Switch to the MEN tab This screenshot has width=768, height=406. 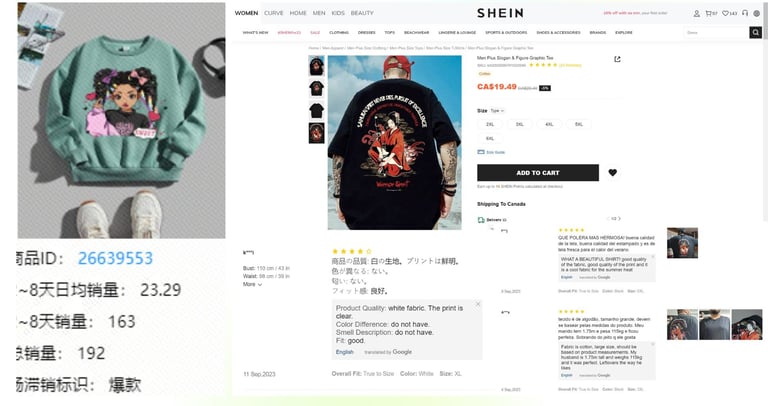click(319, 13)
